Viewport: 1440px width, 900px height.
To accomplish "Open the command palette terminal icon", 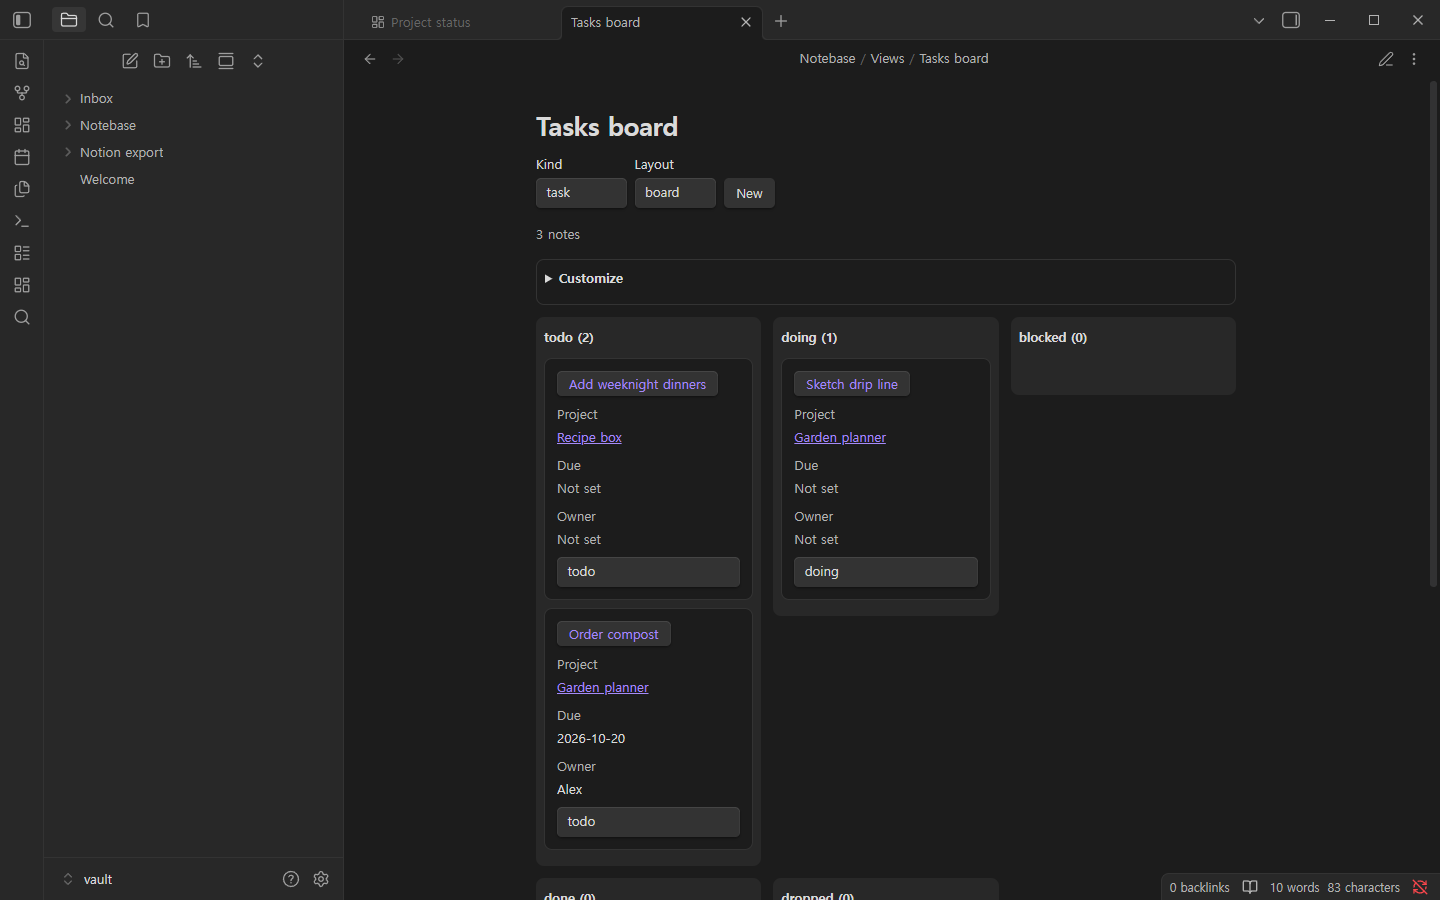I will point(22,221).
